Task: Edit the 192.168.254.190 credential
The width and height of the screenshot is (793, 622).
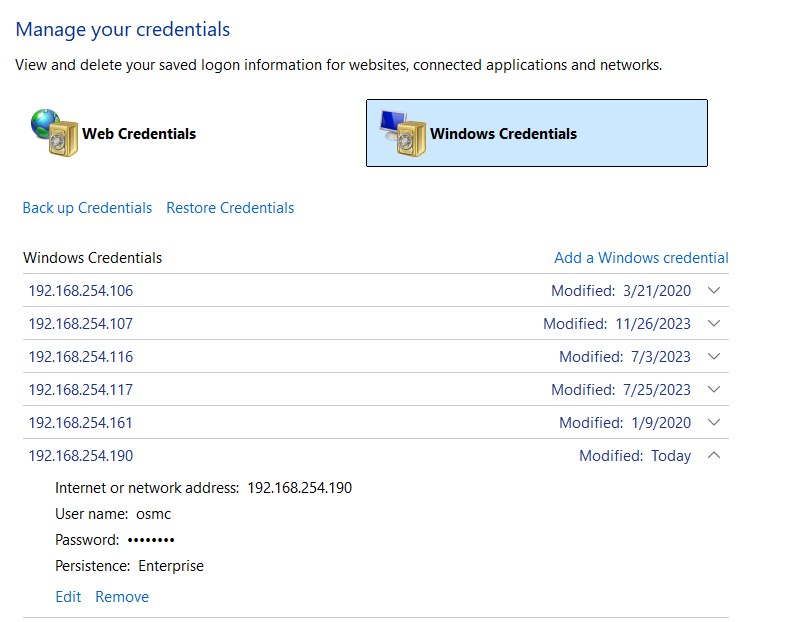Action: (x=68, y=597)
